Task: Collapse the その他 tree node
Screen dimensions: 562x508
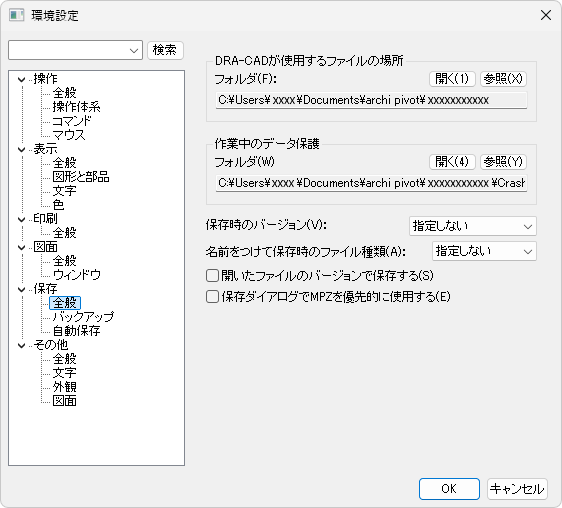Action: [22, 345]
